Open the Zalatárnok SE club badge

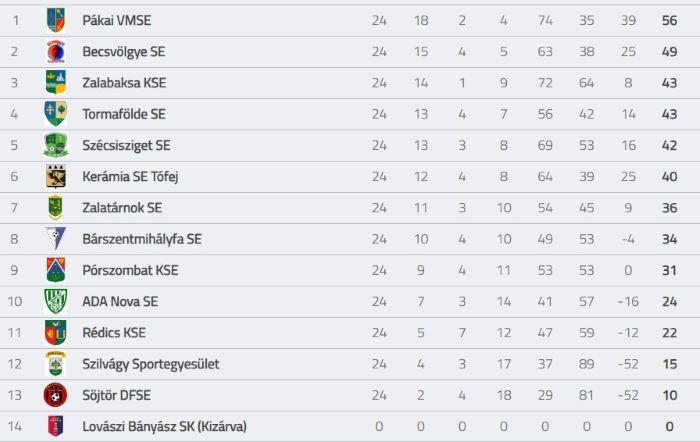(55, 208)
